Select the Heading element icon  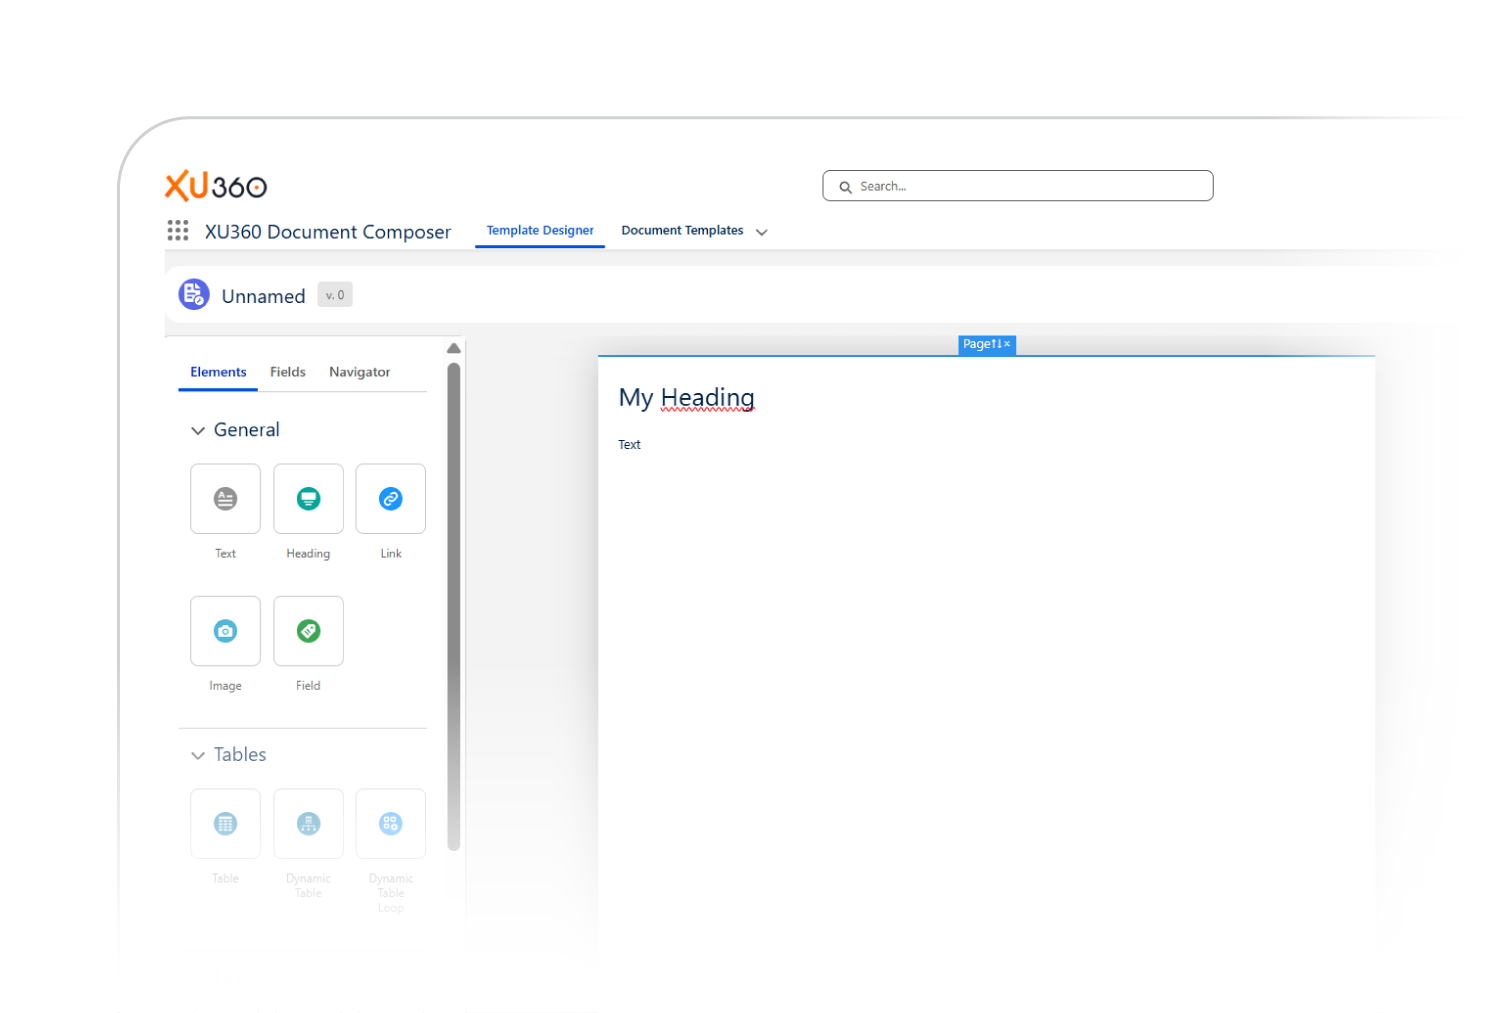click(308, 498)
